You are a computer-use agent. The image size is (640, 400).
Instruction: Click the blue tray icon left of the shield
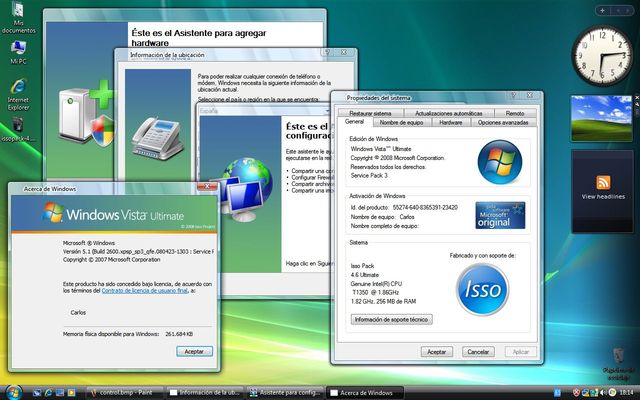pos(558,393)
